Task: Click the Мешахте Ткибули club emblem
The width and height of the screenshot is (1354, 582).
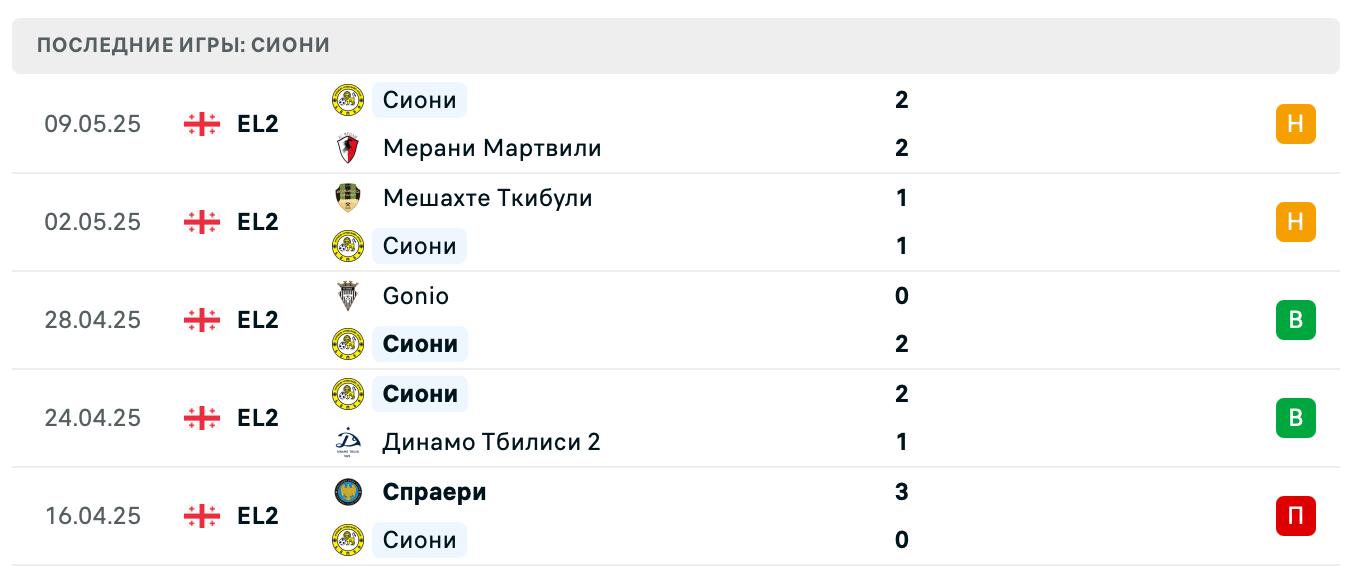Action: tap(349, 198)
